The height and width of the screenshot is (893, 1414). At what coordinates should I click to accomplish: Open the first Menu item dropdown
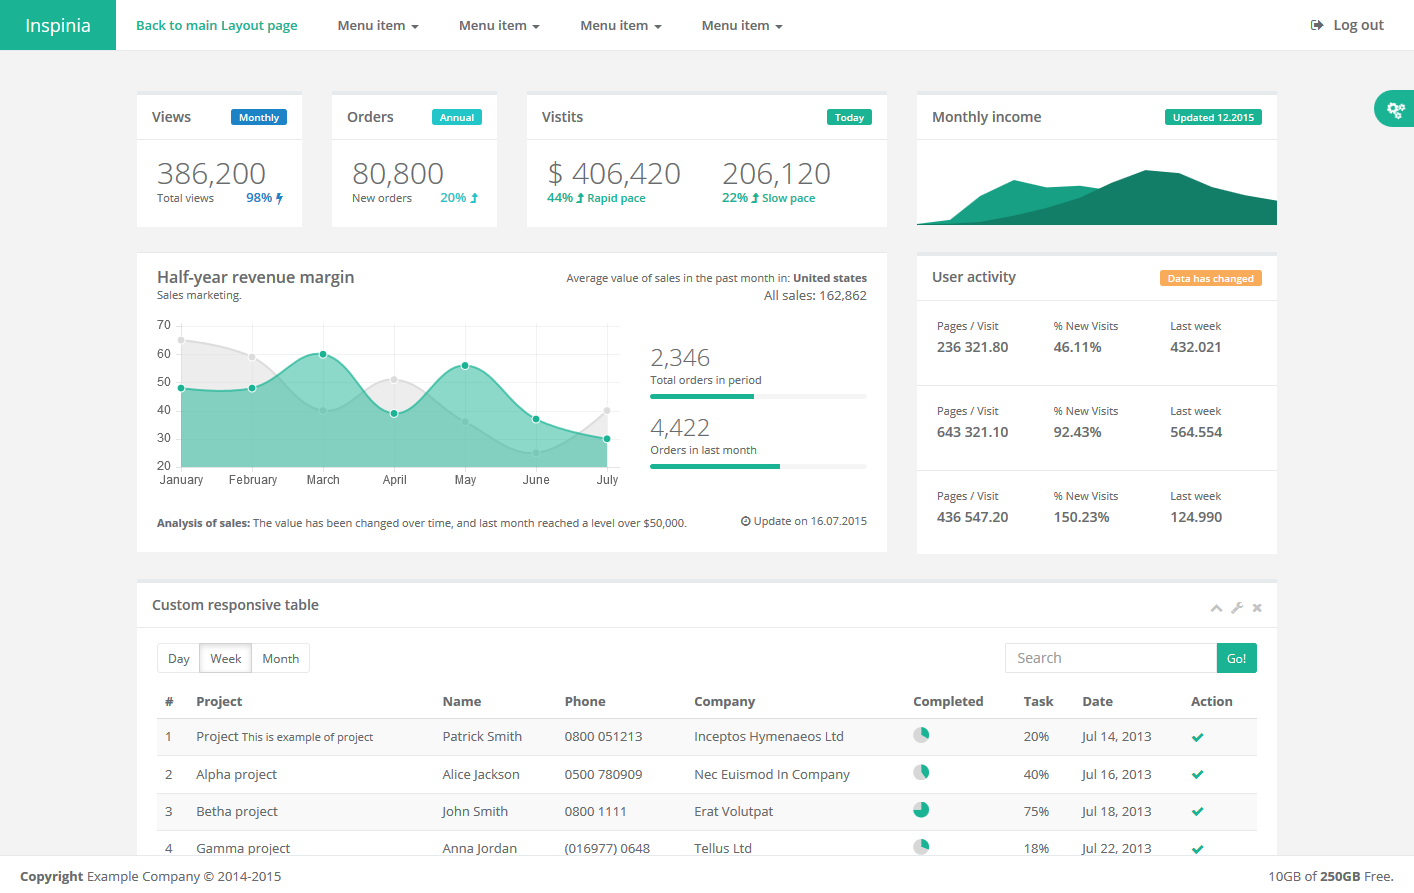(377, 25)
